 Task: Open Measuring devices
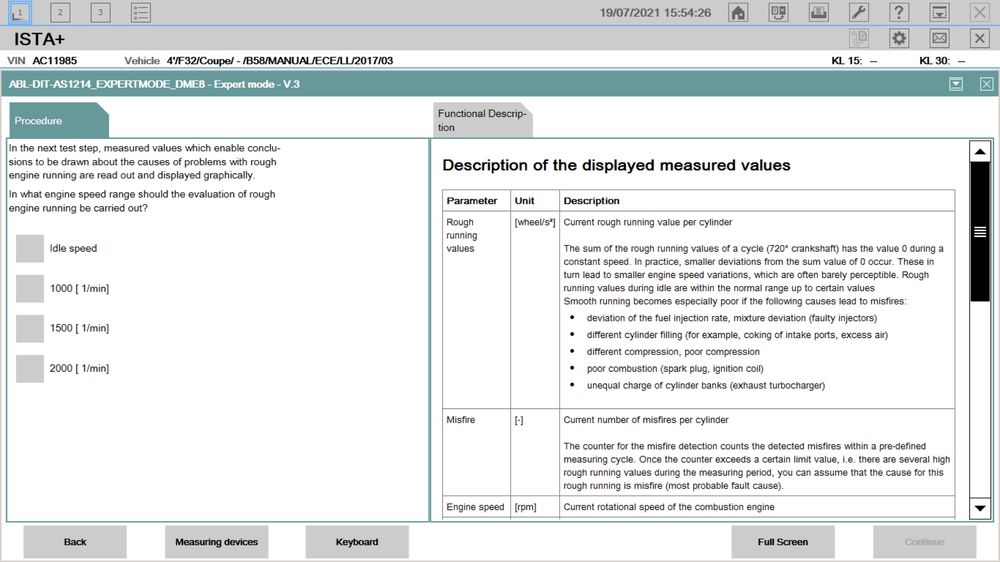tap(216, 542)
